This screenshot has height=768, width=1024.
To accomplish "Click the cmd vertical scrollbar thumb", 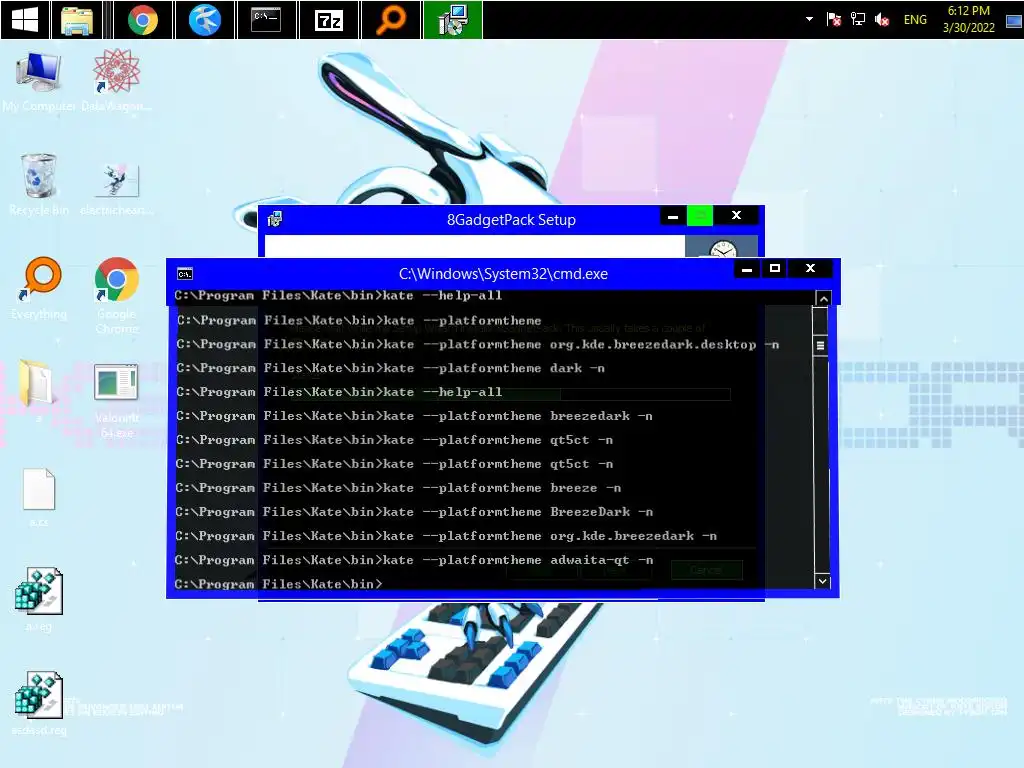I will point(820,346).
